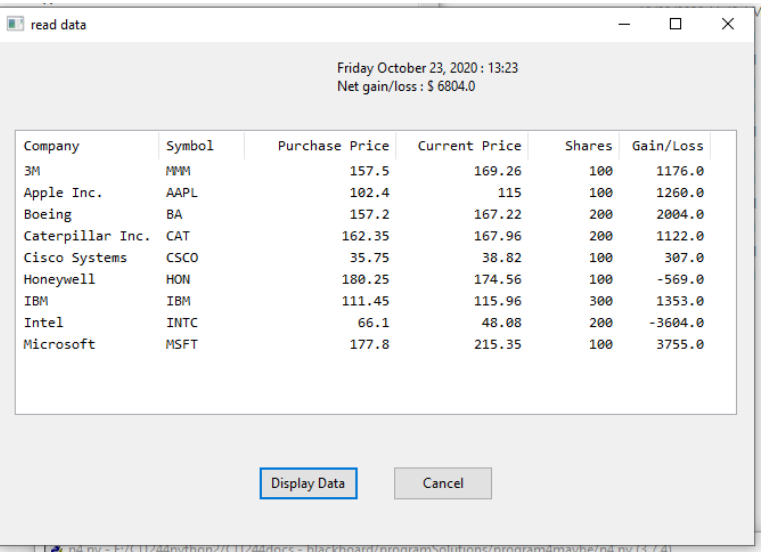Click gain value 1176.0
This screenshot has width=763, height=552.
pyautogui.click(x=680, y=171)
